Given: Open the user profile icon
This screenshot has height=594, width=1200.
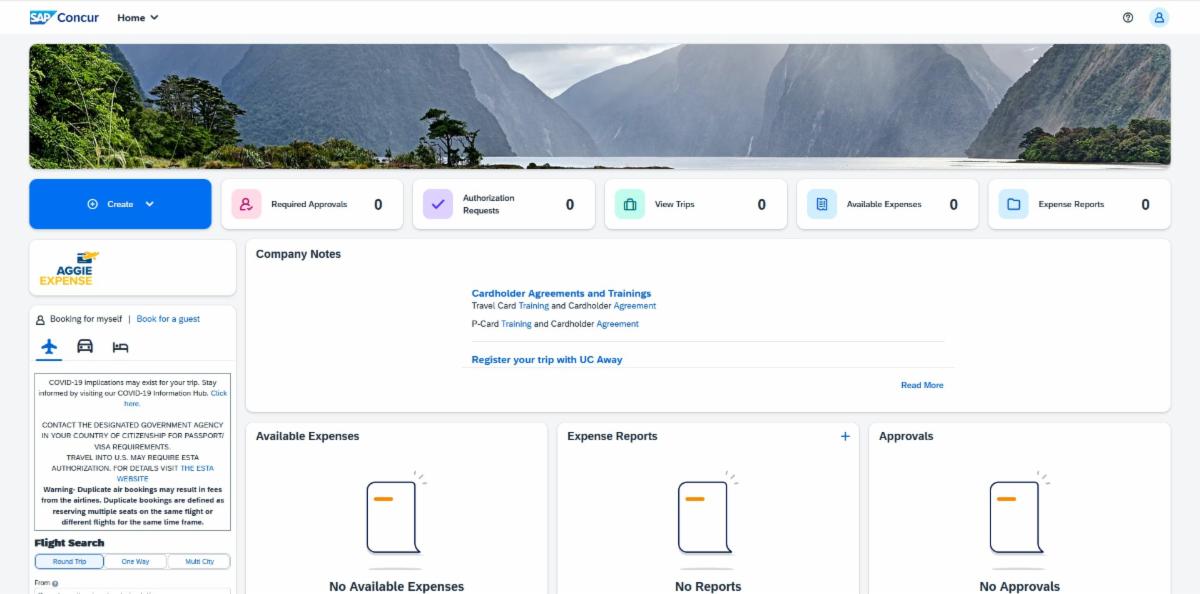Looking at the screenshot, I should pos(1159,17).
